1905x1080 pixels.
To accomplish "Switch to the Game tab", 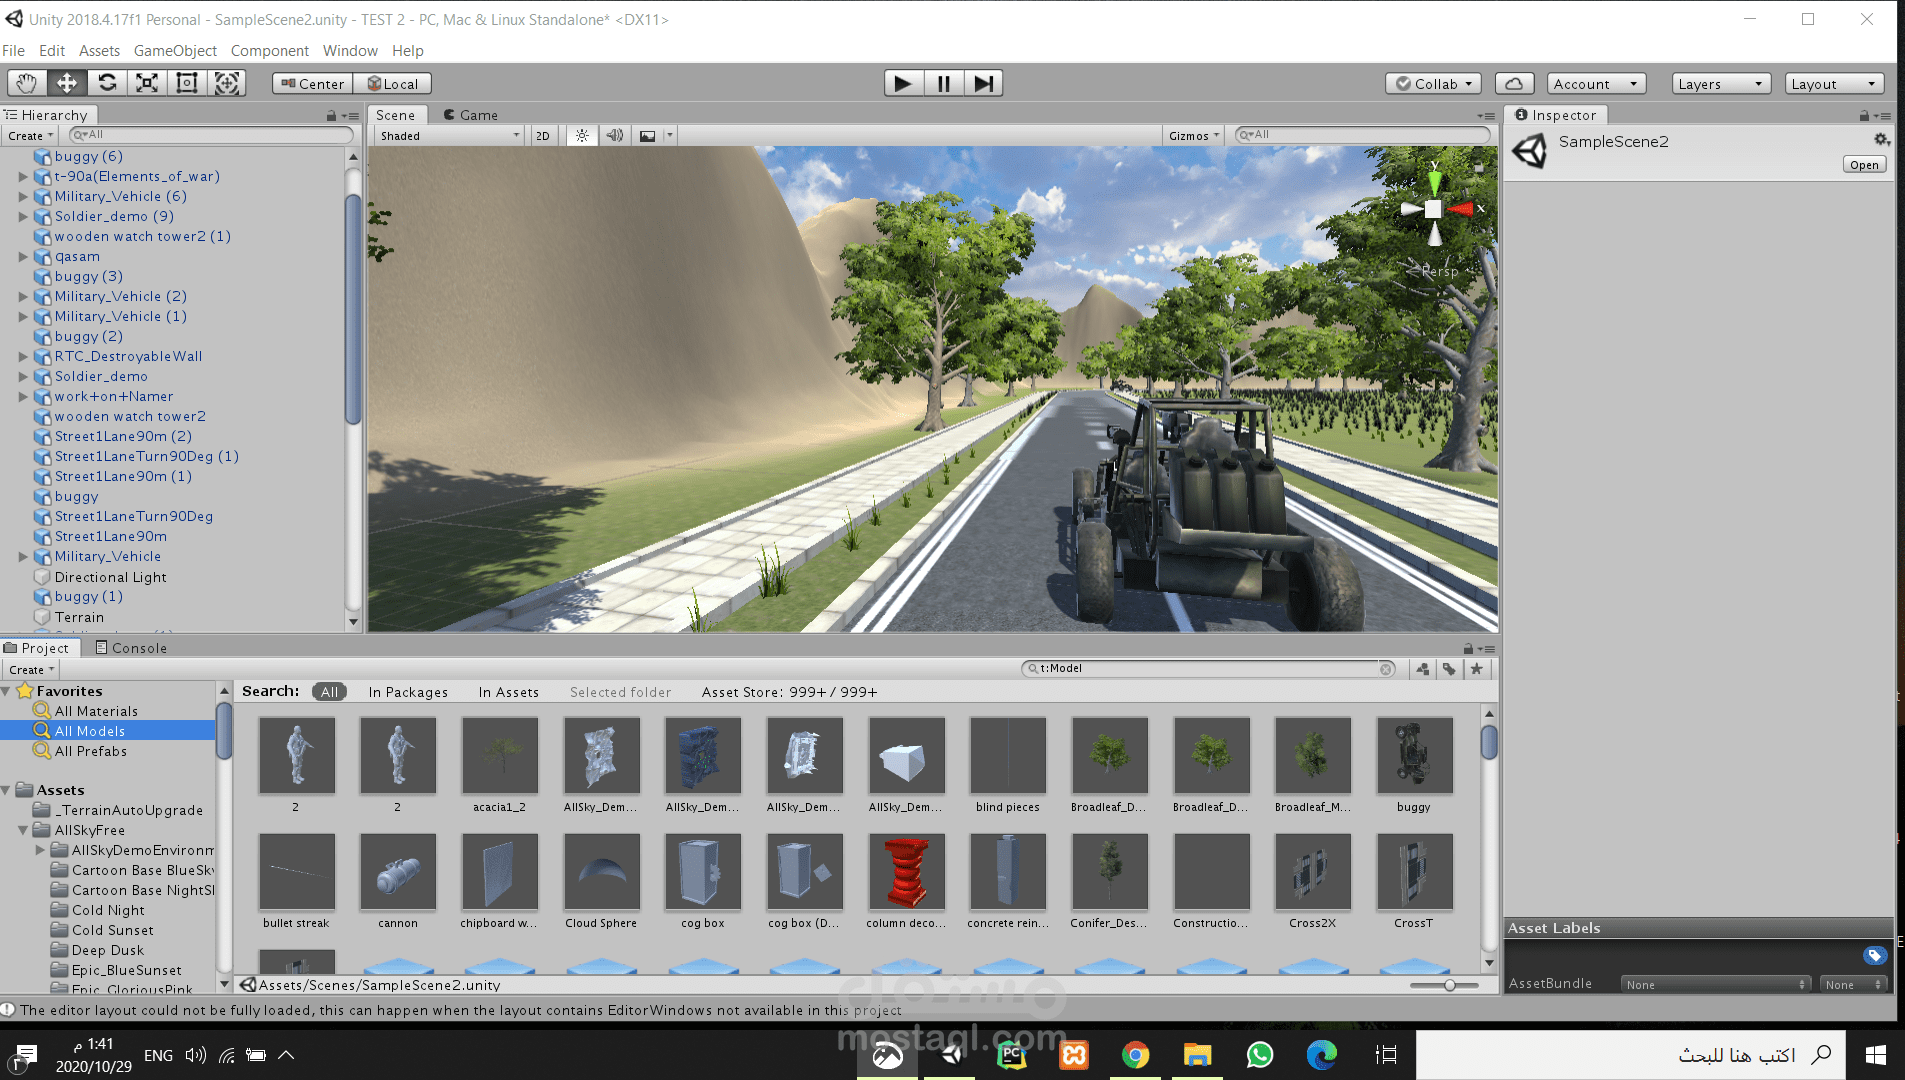I will [x=470, y=115].
